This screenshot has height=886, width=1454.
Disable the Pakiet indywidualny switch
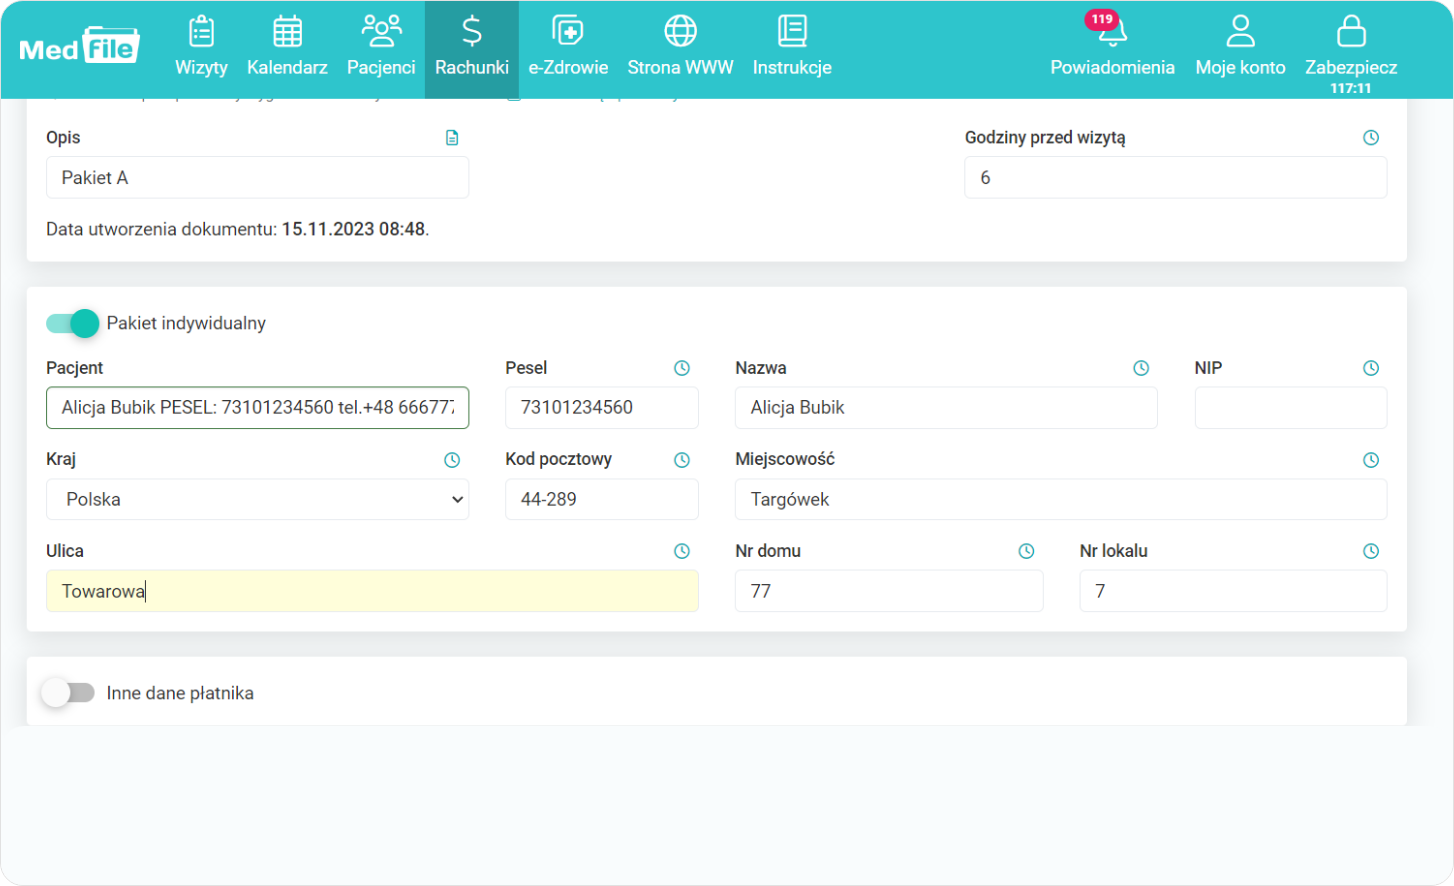click(x=72, y=323)
